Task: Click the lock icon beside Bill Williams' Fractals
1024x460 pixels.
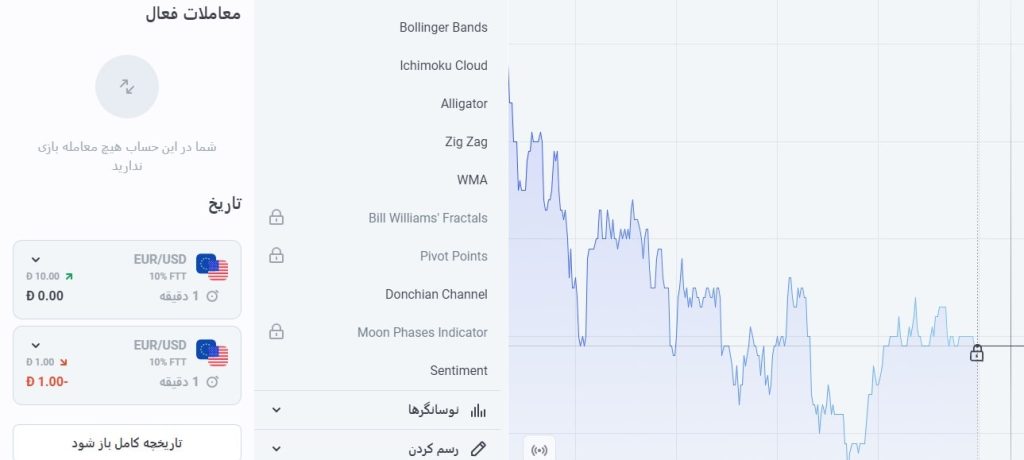Action: tap(276, 217)
